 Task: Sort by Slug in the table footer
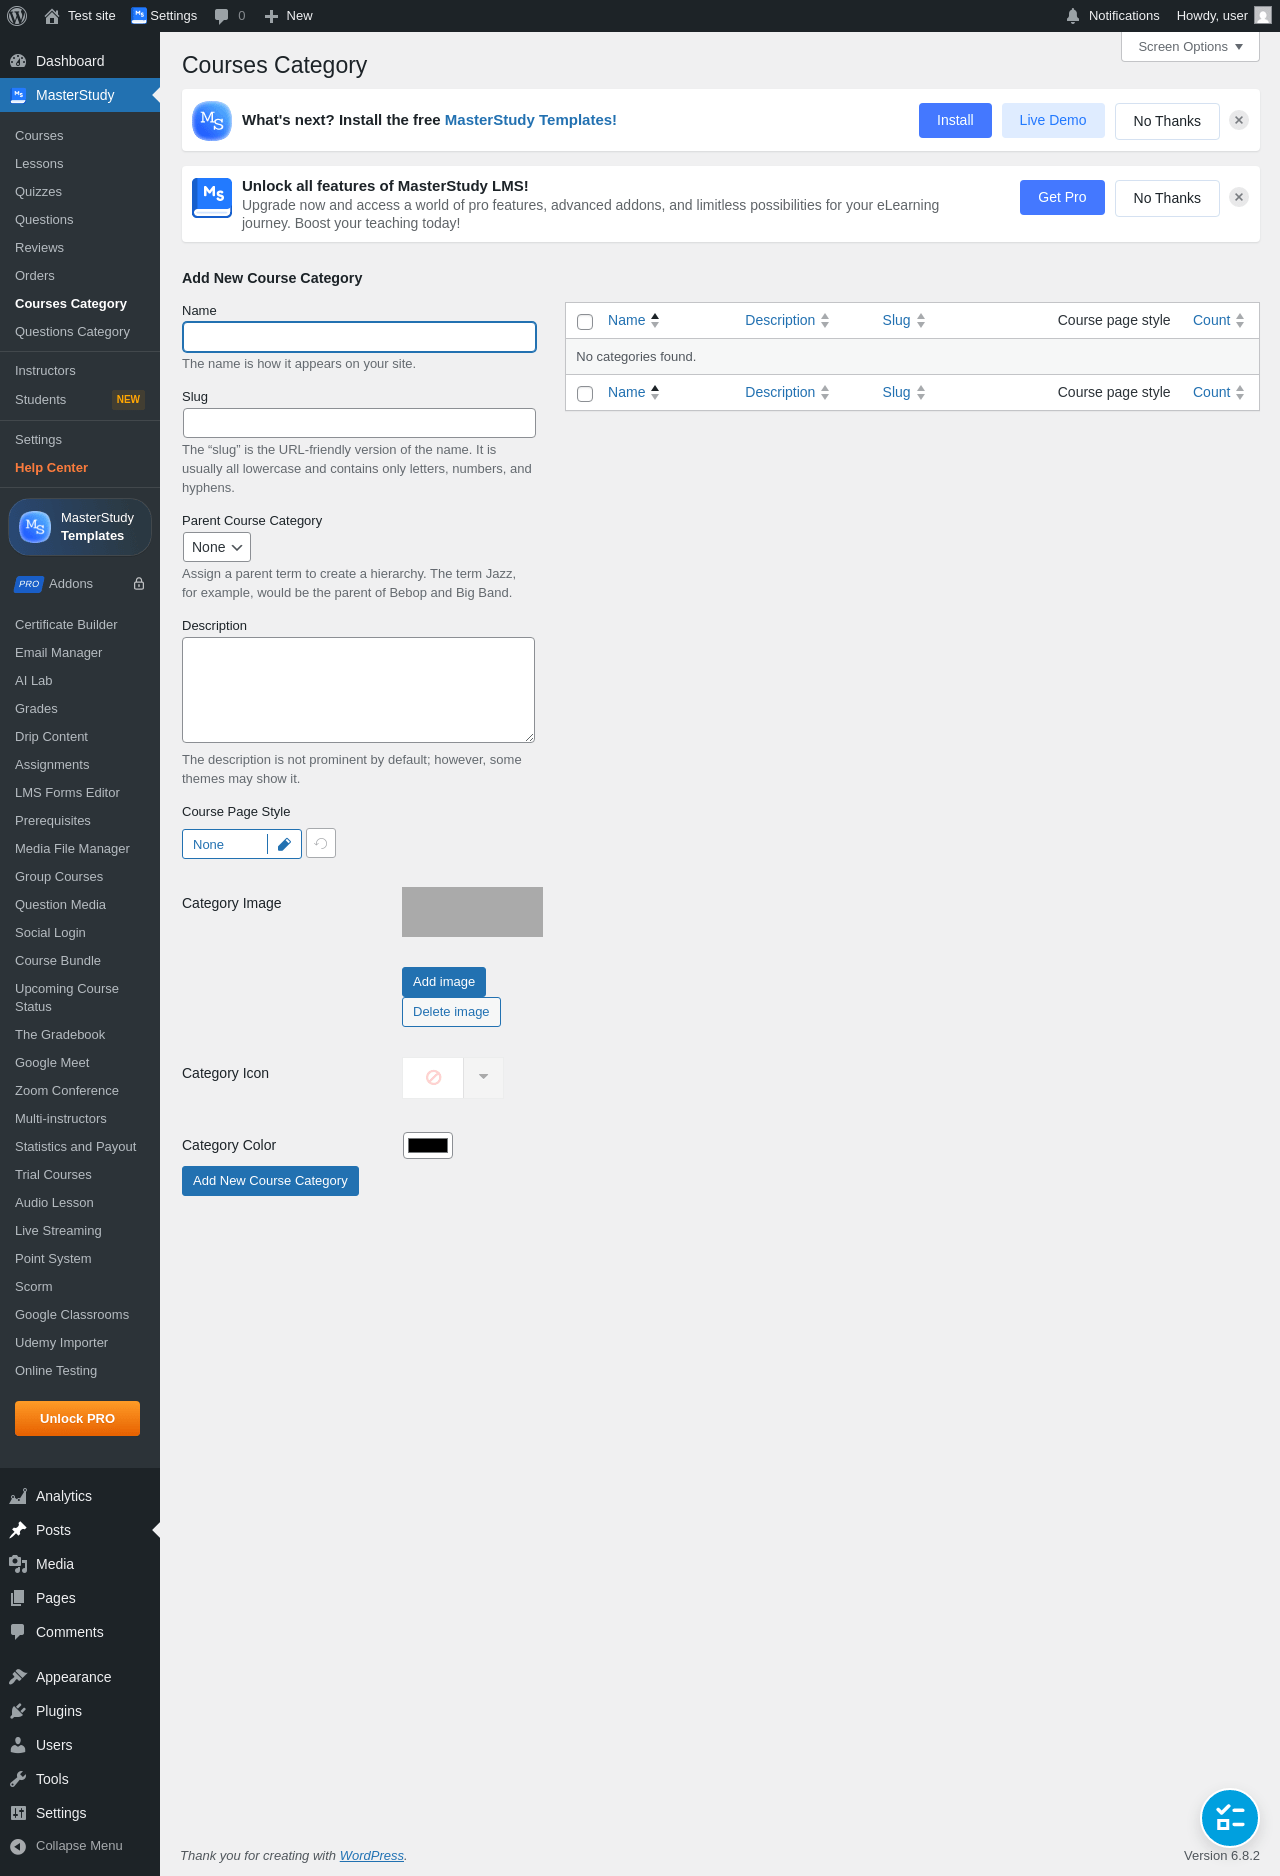coord(904,392)
